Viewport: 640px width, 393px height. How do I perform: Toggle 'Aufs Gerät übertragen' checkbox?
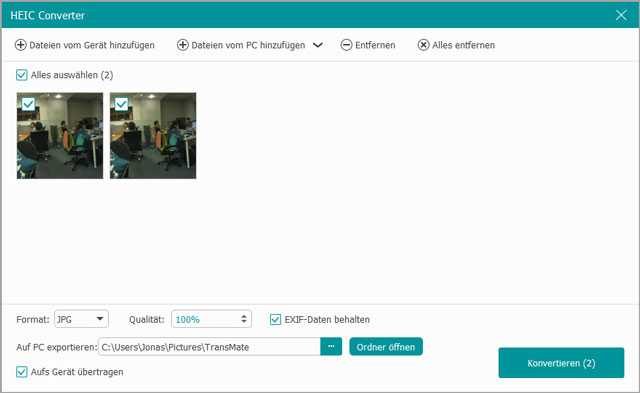tap(22, 372)
